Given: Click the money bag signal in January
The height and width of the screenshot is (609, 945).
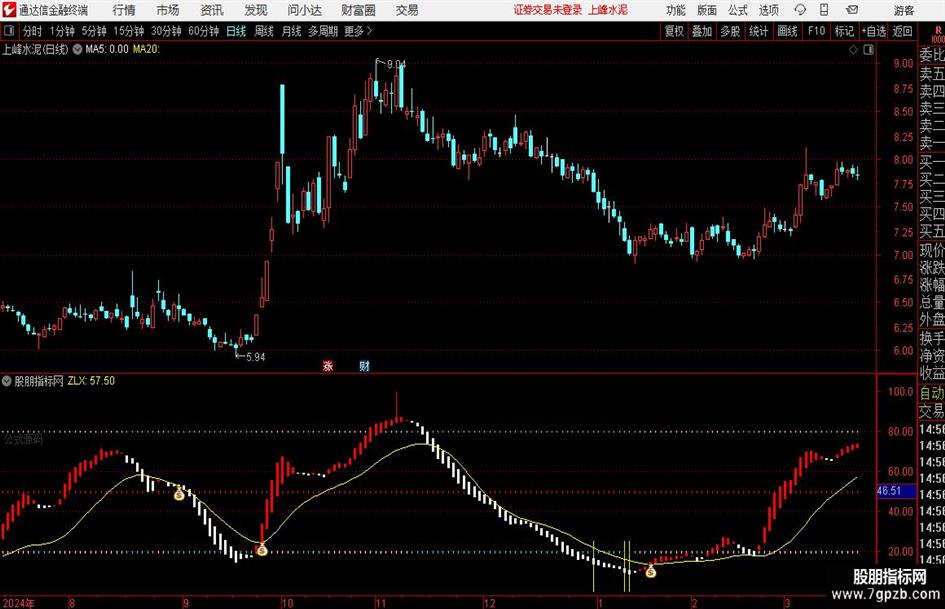Looking at the screenshot, I should (650, 570).
